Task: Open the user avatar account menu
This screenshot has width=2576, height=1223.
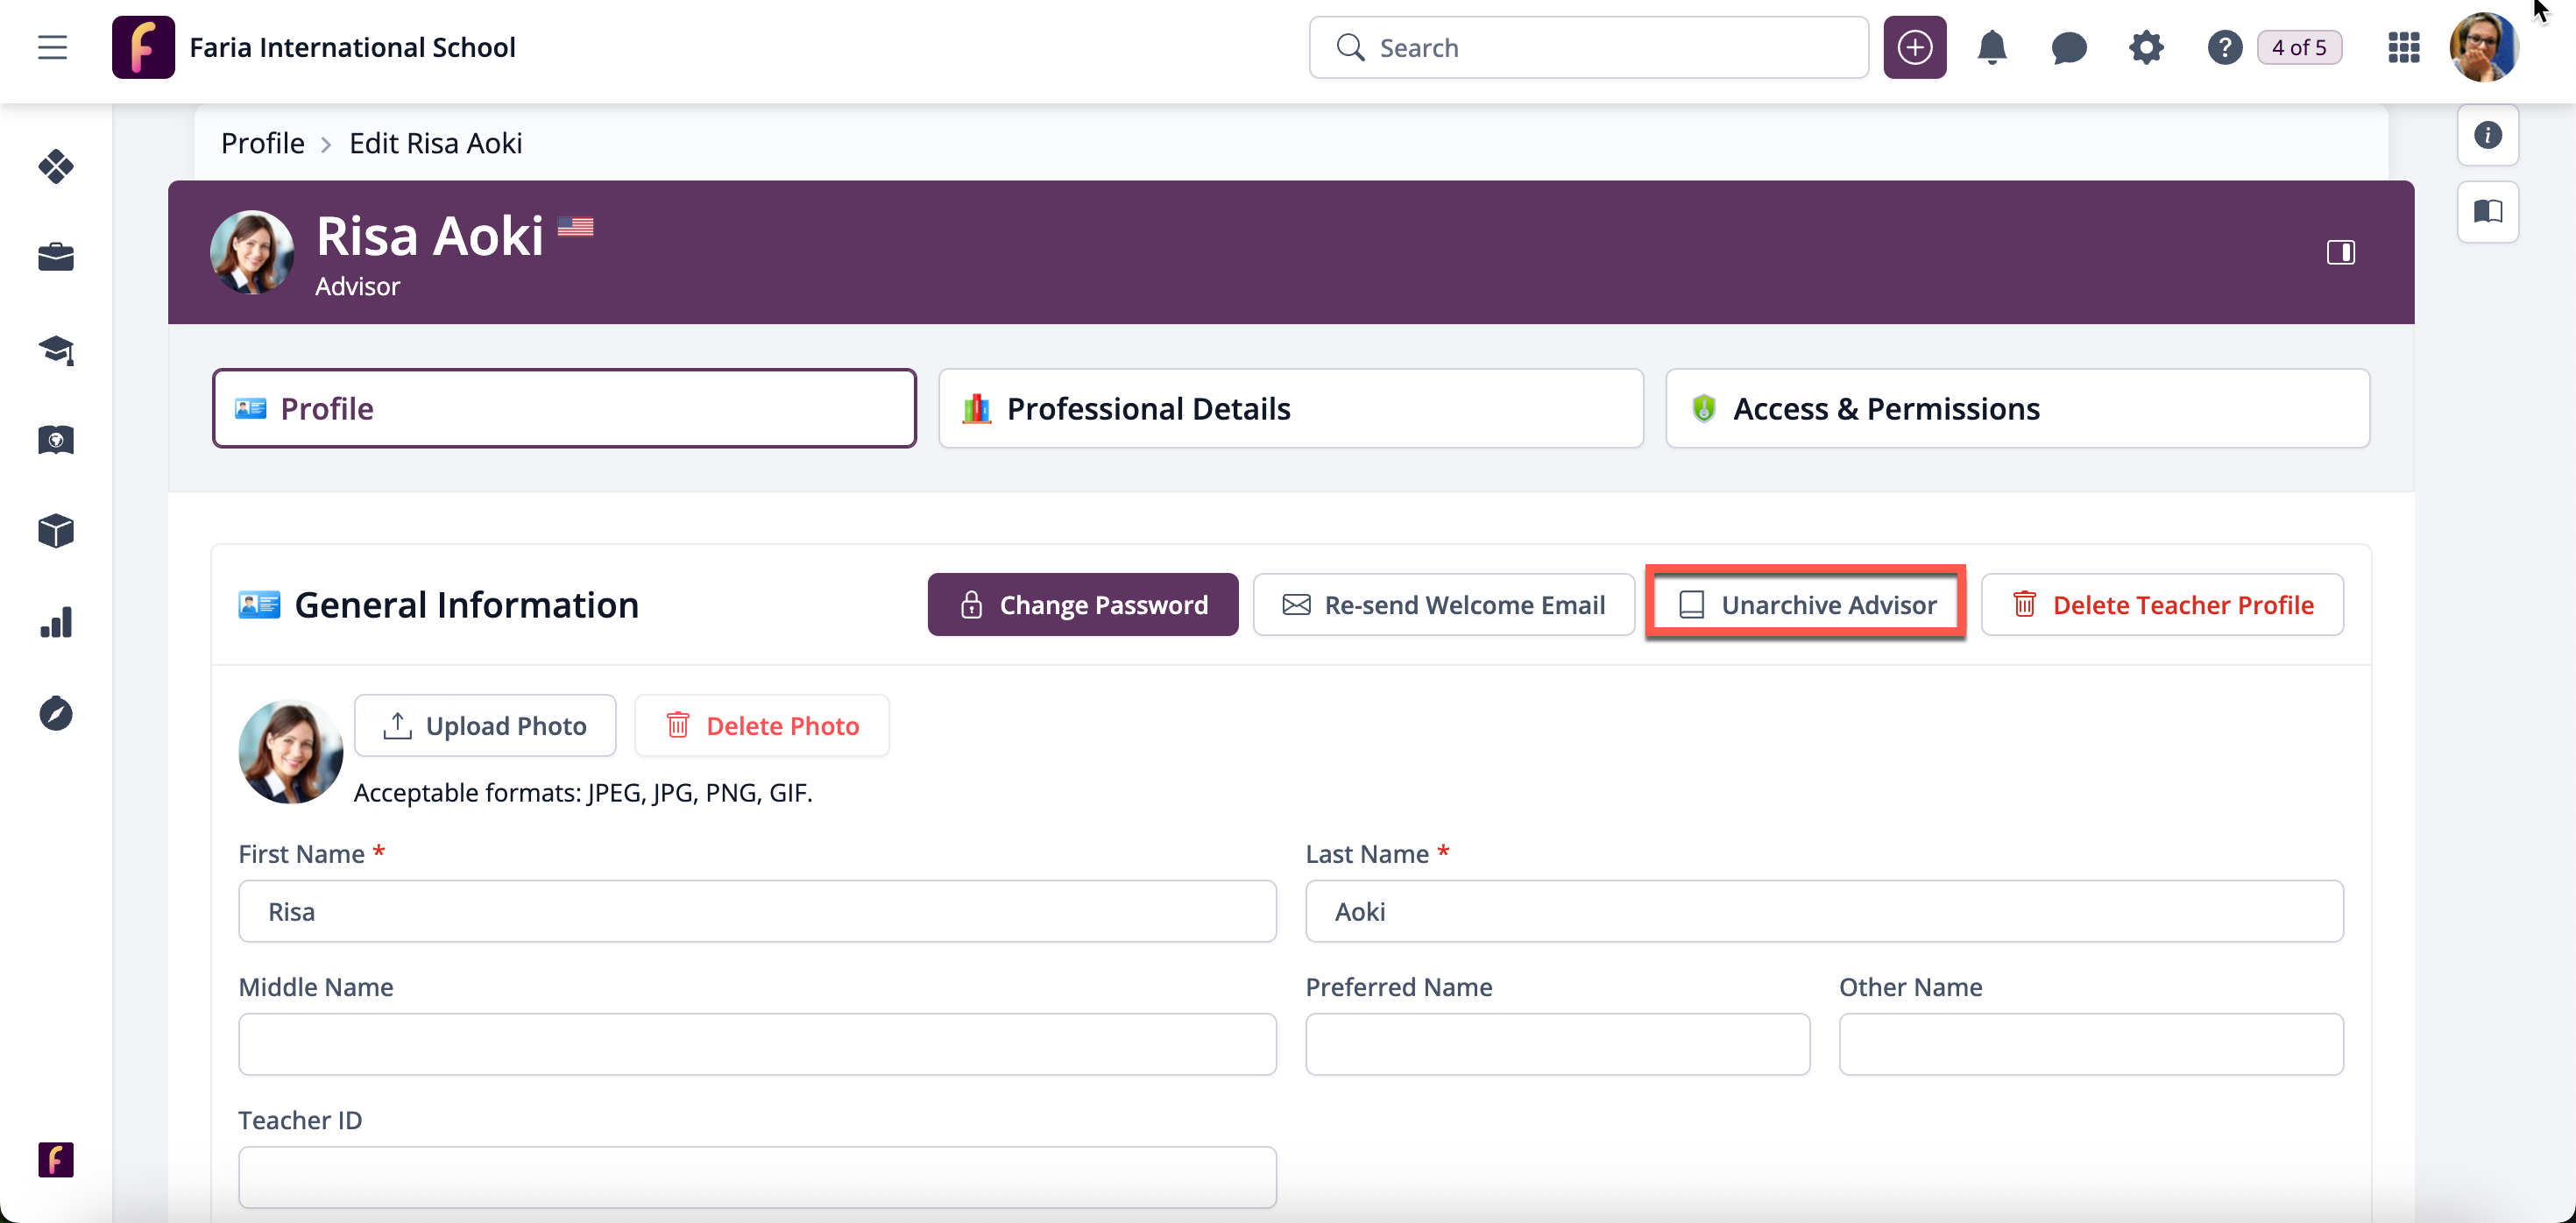Action: click(2483, 47)
